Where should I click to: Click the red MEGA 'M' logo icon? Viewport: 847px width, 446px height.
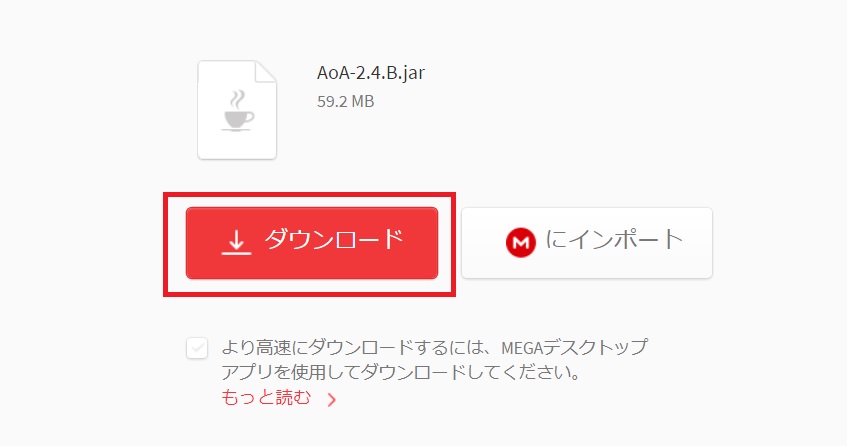tap(521, 243)
